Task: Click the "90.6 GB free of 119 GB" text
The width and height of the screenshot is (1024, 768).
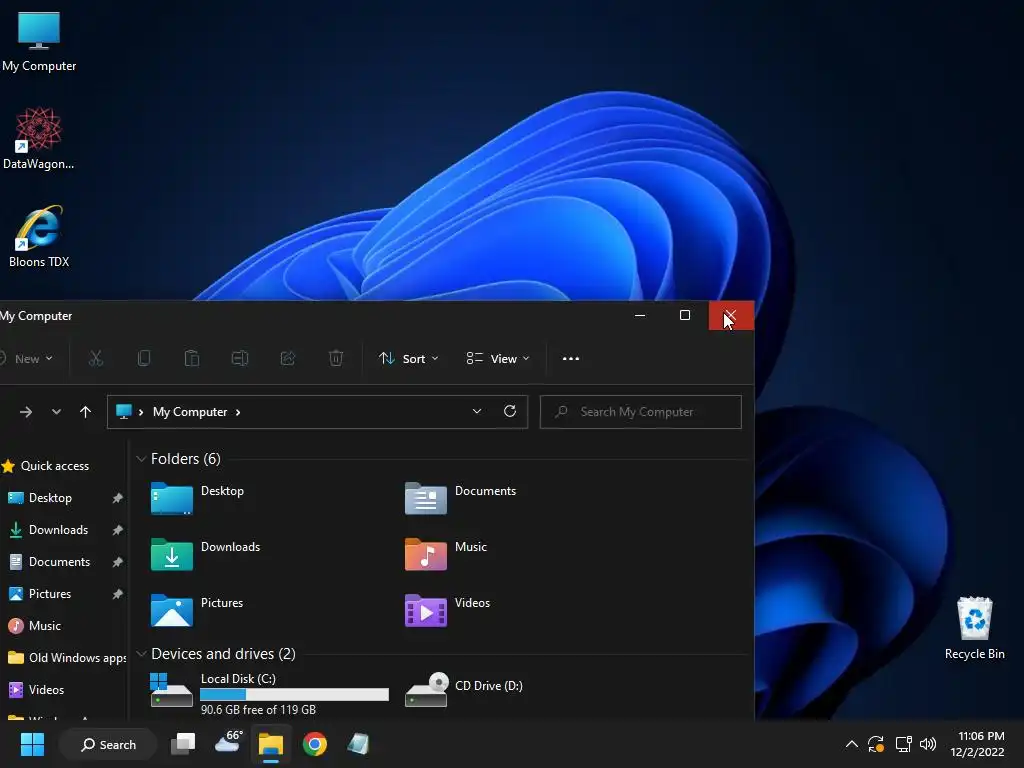Action: (x=259, y=710)
